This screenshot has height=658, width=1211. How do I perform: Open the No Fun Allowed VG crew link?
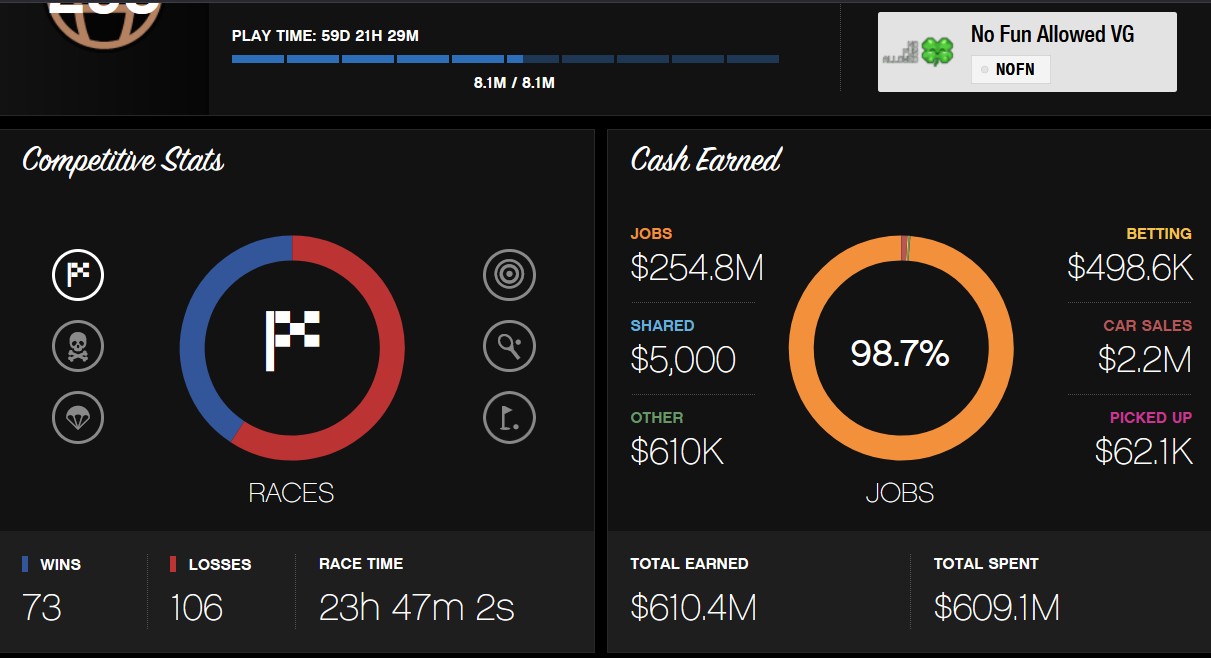(1052, 34)
